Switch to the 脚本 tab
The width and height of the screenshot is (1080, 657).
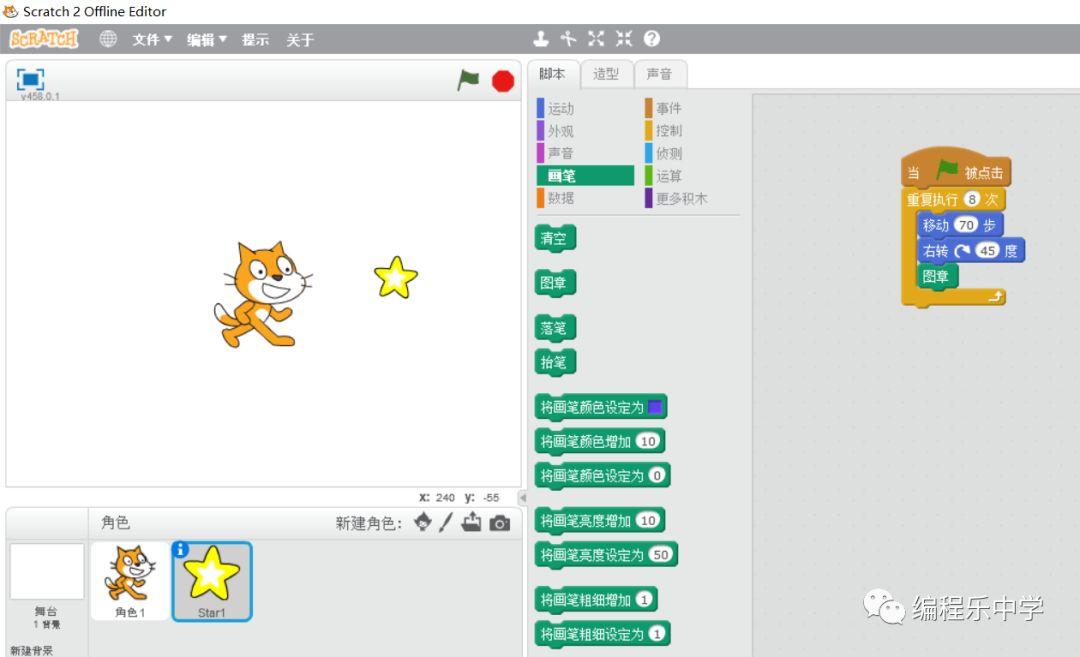point(552,74)
